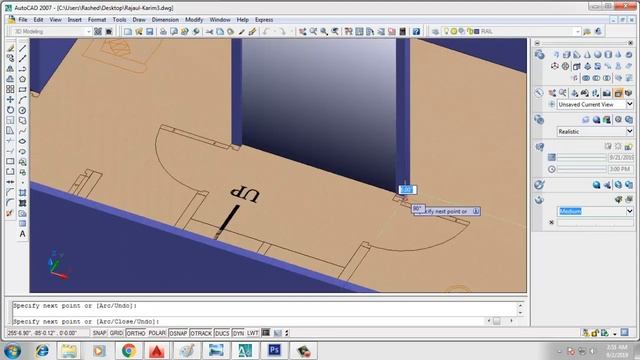Toggle OSNAP in status bar
Viewport: 640px width, 360px height.
click(x=178, y=333)
